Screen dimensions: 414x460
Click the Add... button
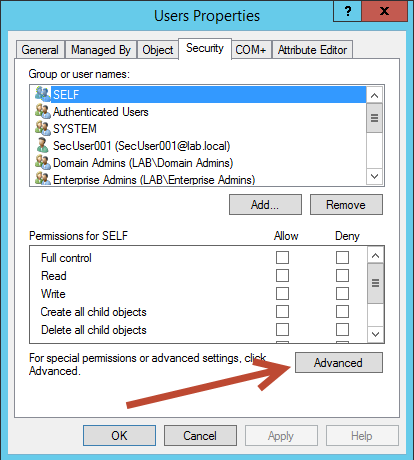265,205
